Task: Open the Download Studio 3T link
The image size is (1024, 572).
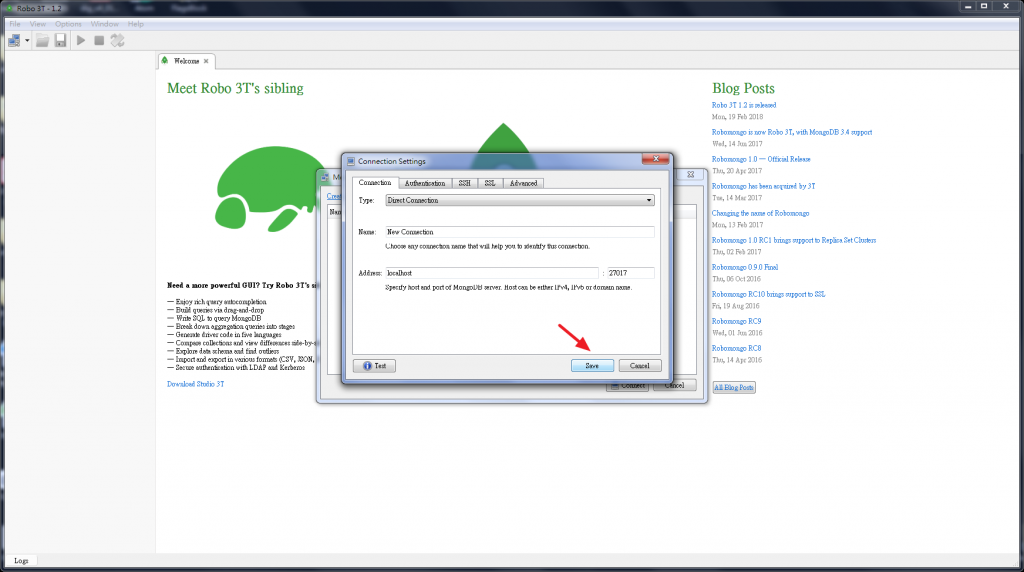Action: pos(195,384)
